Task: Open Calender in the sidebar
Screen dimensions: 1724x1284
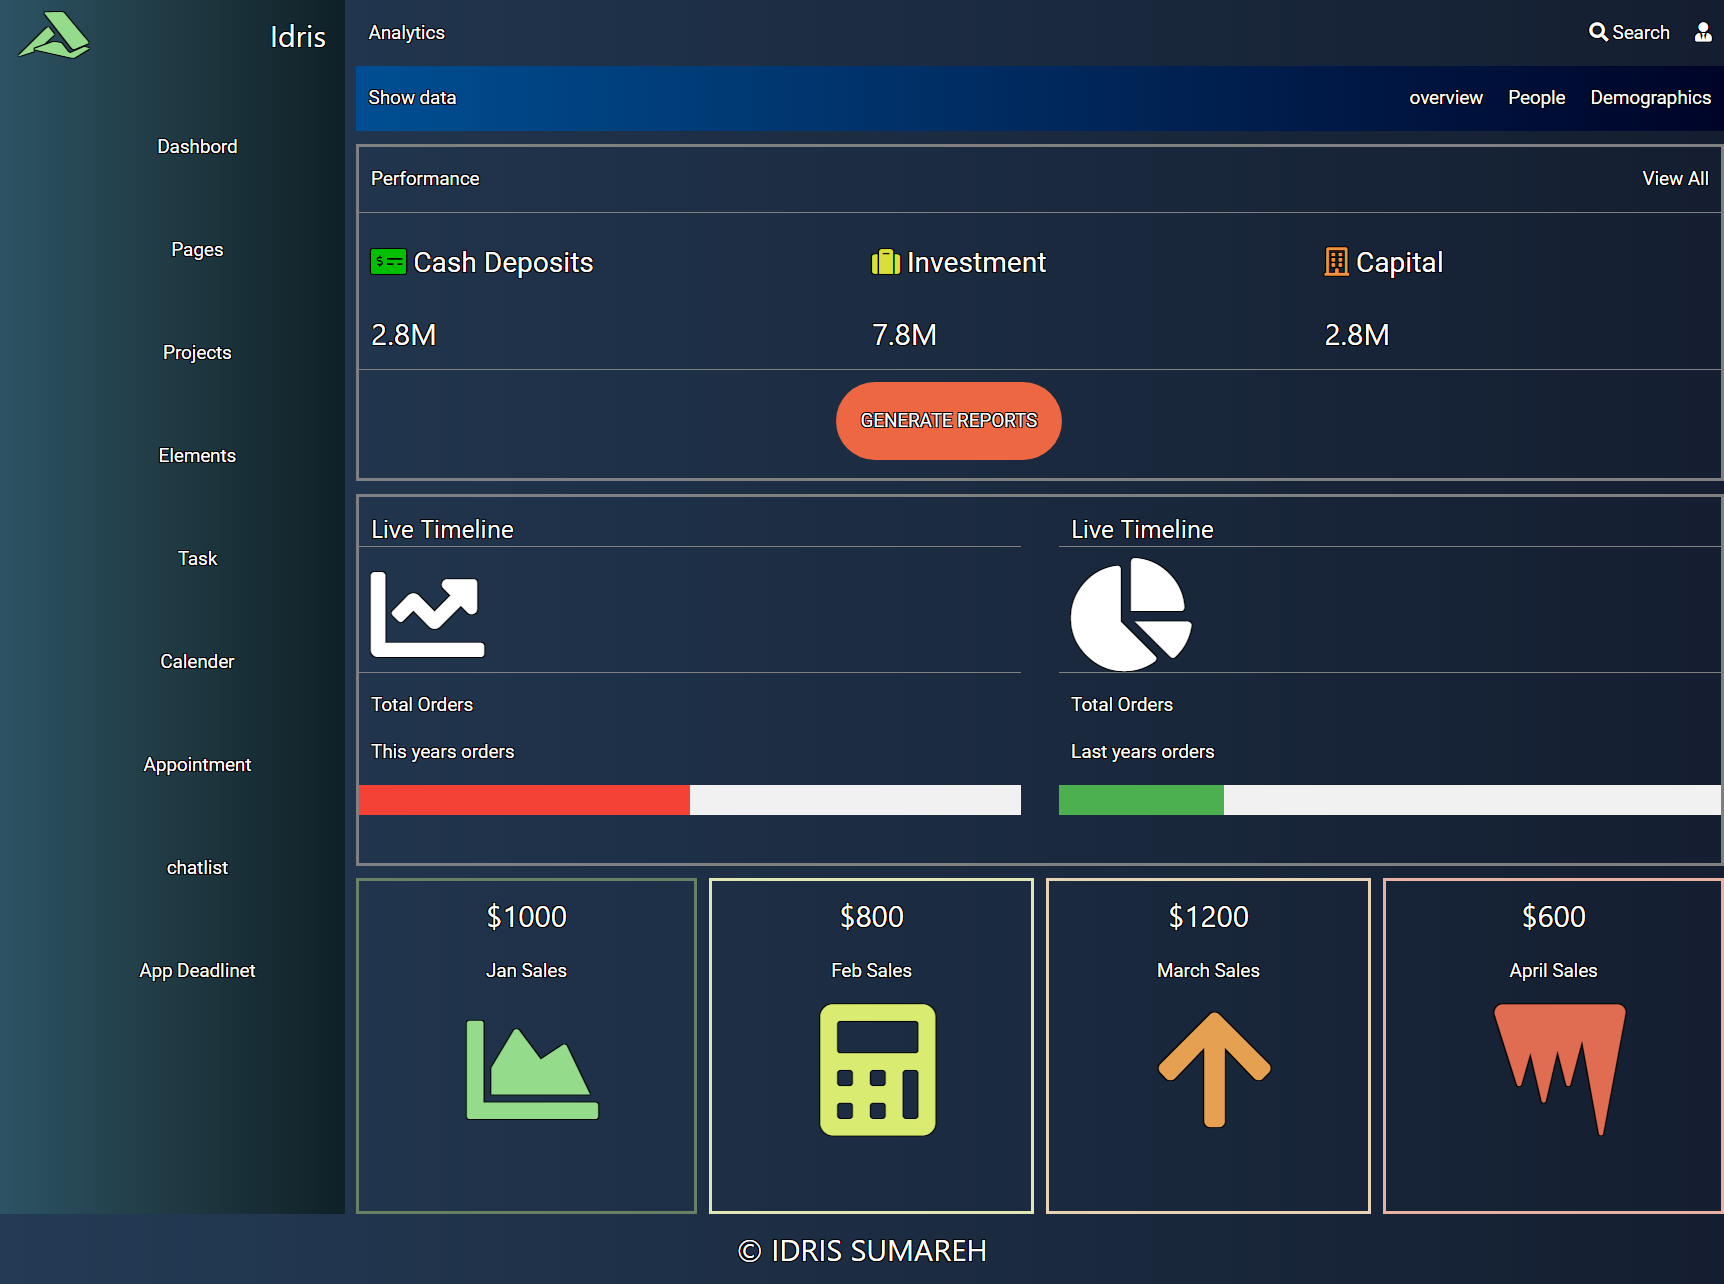Action: [x=197, y=661]
